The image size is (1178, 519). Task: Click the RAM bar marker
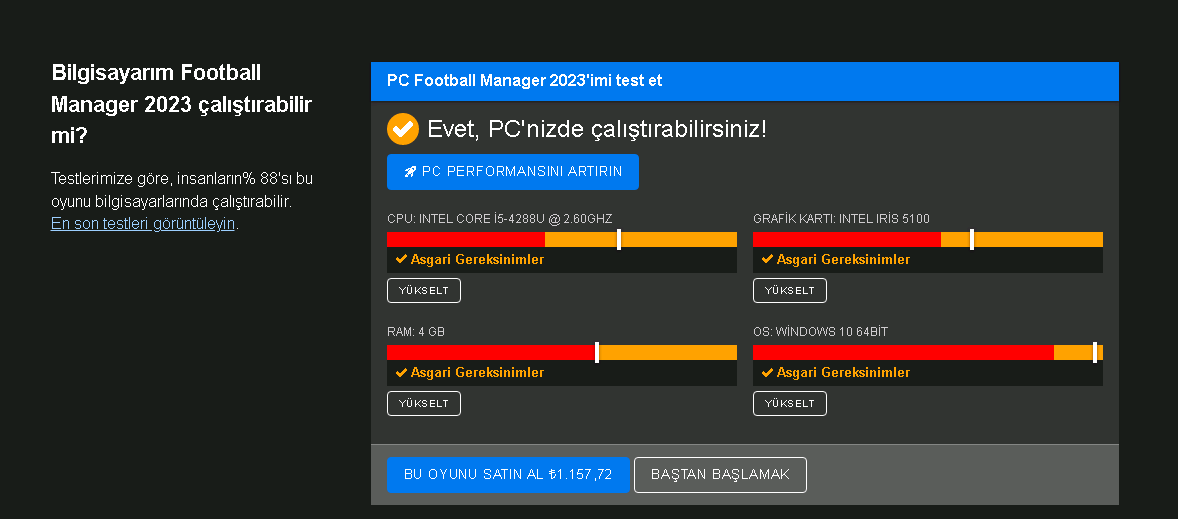tap(597, 352)
